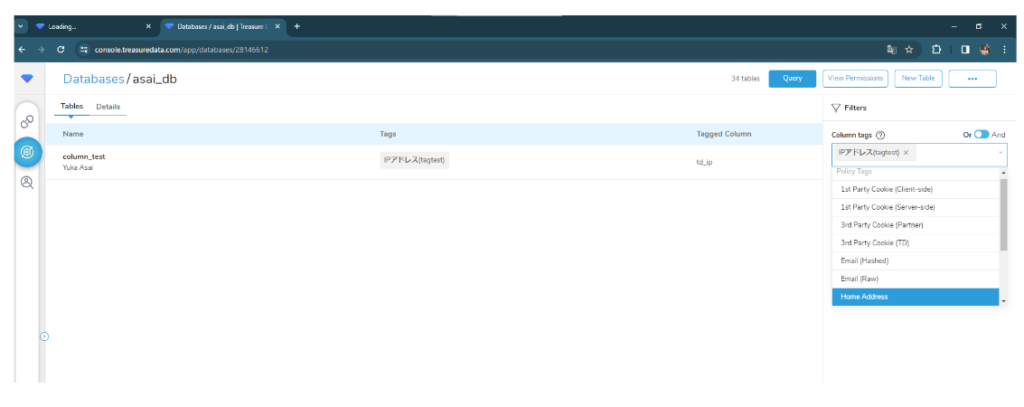This screenshot has height=407, width=1024.
Task: Open the three-dots more actions menu
Action: (972, 78)
